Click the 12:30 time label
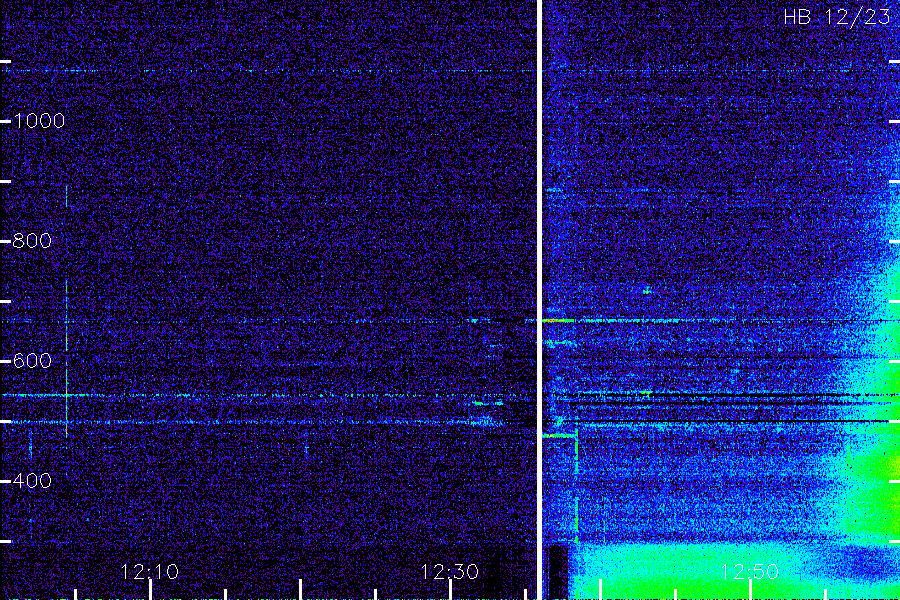 [449, 572]
